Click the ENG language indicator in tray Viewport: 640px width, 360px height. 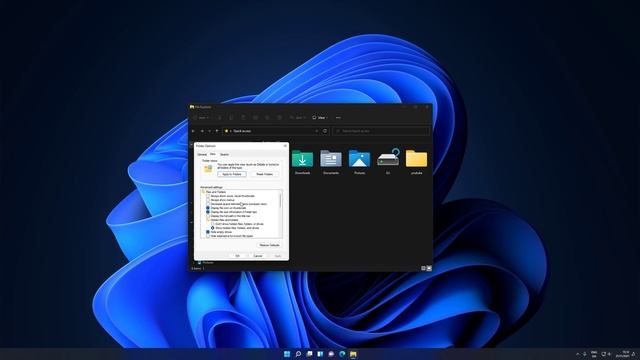pyautogui.click(x=594, y=354)
